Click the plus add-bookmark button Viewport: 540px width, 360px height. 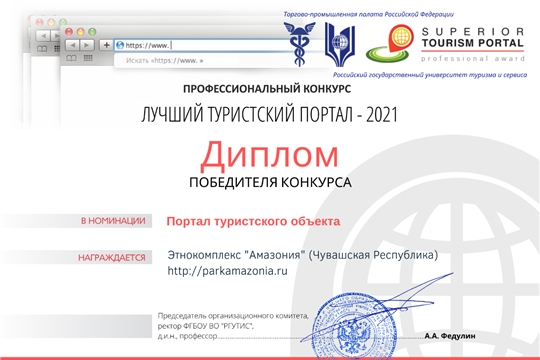[x=106, y=45]
